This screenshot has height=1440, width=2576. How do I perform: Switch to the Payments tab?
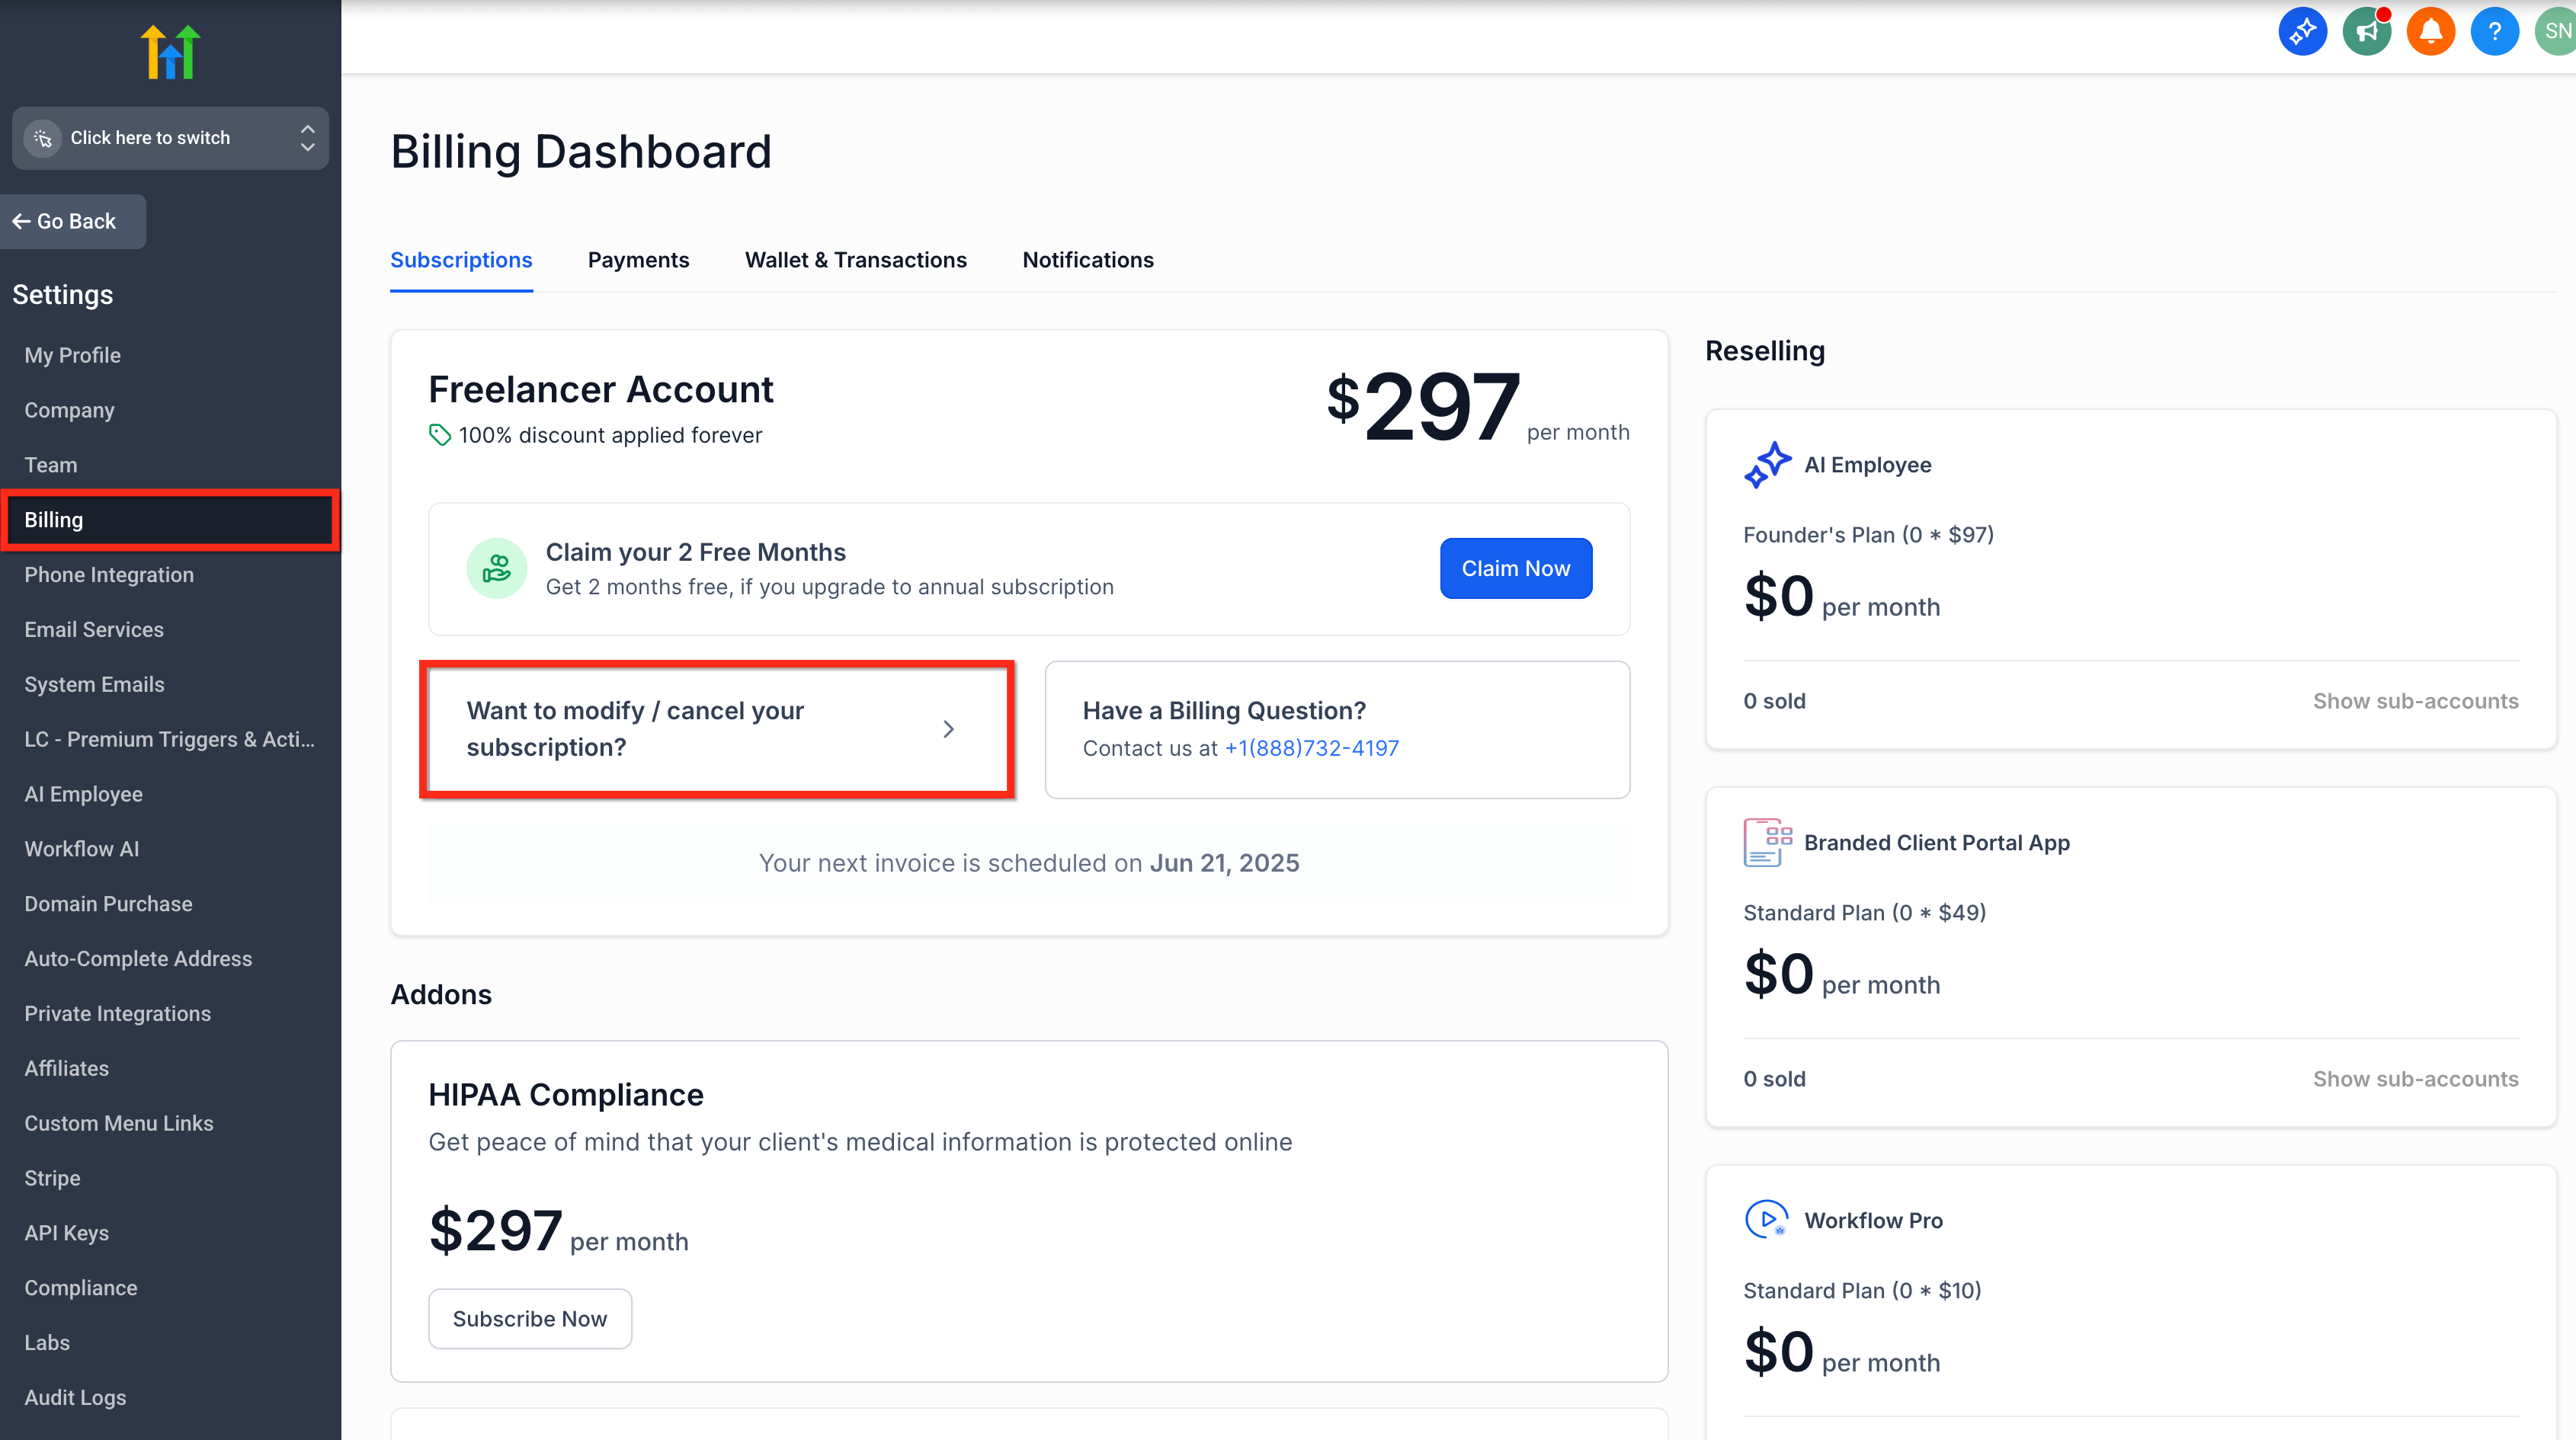[638, 260]
